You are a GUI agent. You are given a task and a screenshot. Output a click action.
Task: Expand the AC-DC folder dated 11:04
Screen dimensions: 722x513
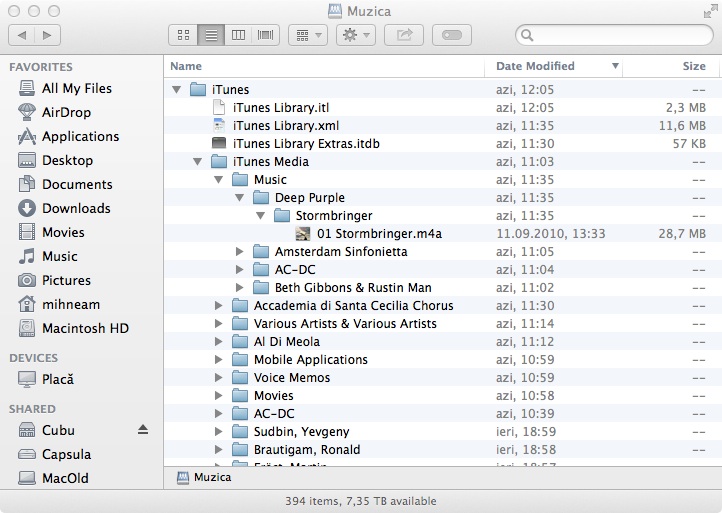coord(239,269)
